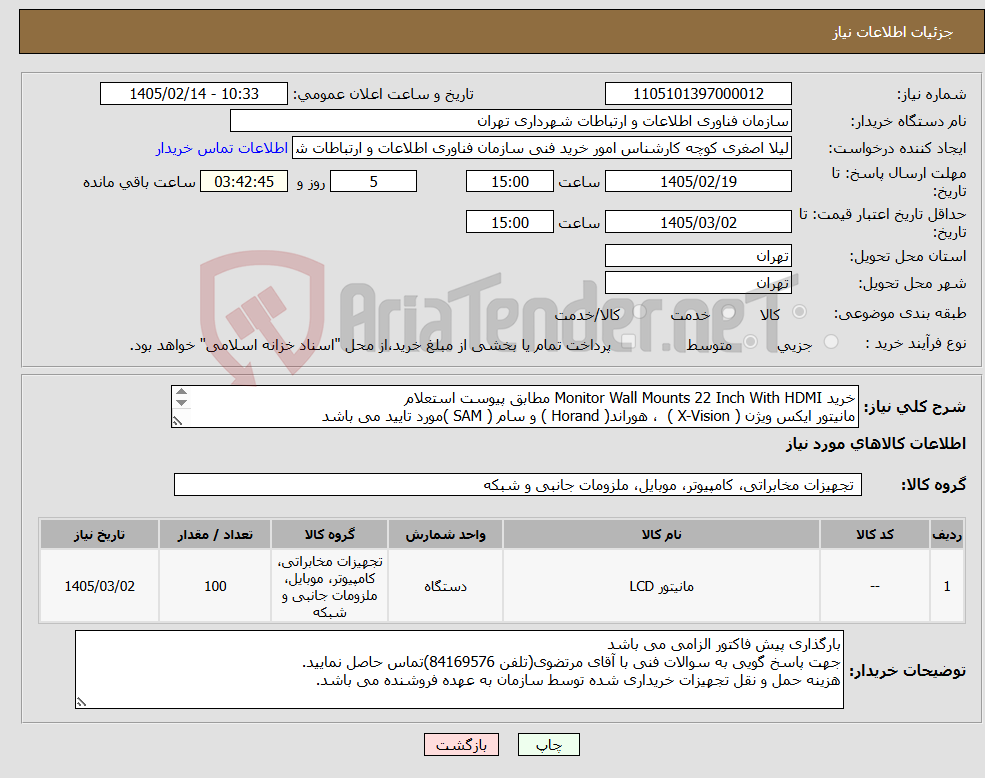Click the price validity time field 15:00
Image resolution: width=985 pixels, height=778 pixels.
tap(509, 222)
